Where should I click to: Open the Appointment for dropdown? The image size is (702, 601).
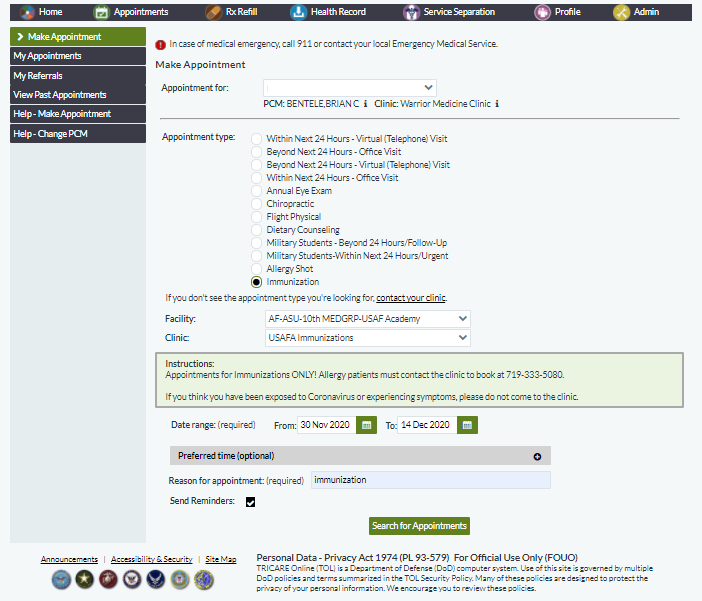coord(350,88)
